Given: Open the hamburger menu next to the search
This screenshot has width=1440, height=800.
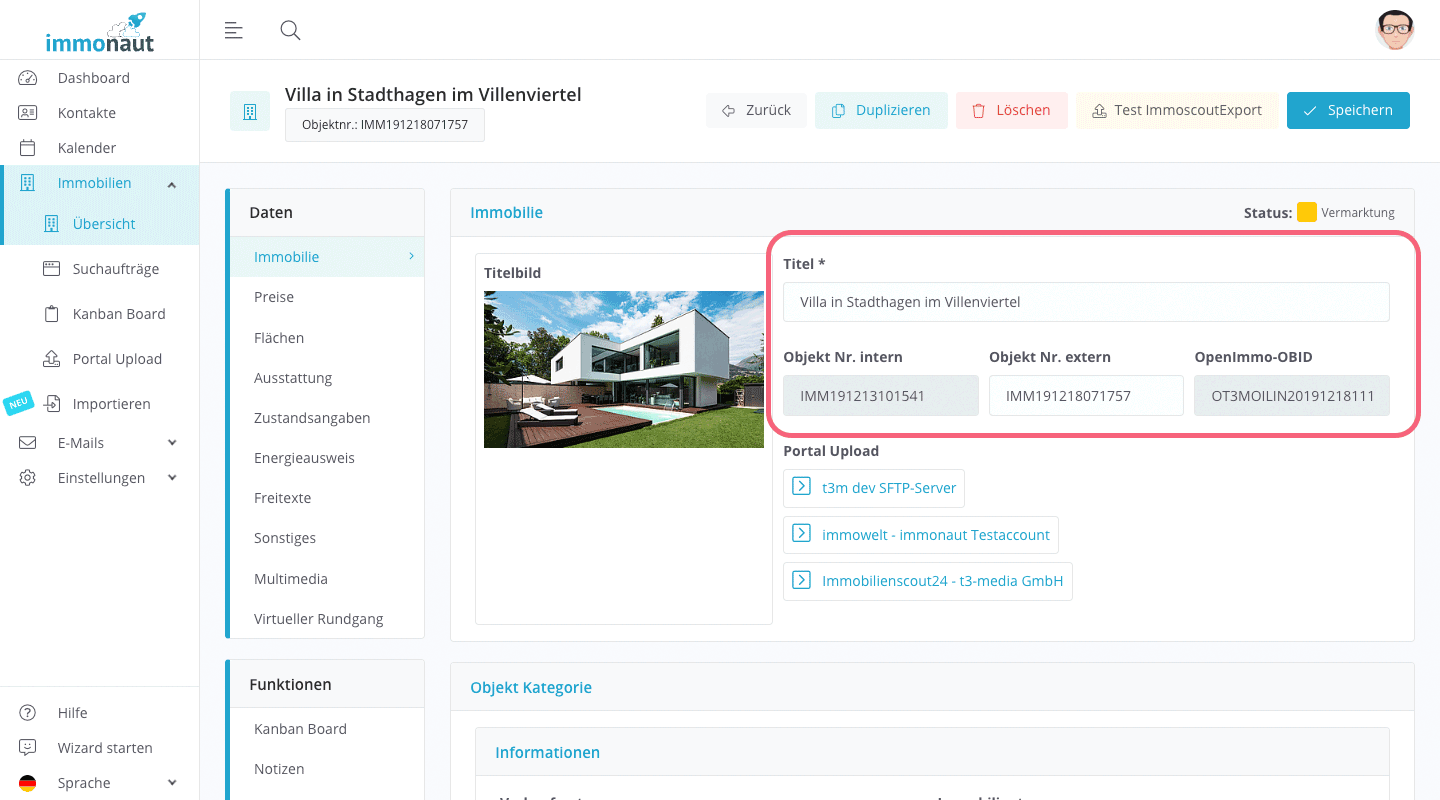Looking at the screenshot, I should coord(233,30).
